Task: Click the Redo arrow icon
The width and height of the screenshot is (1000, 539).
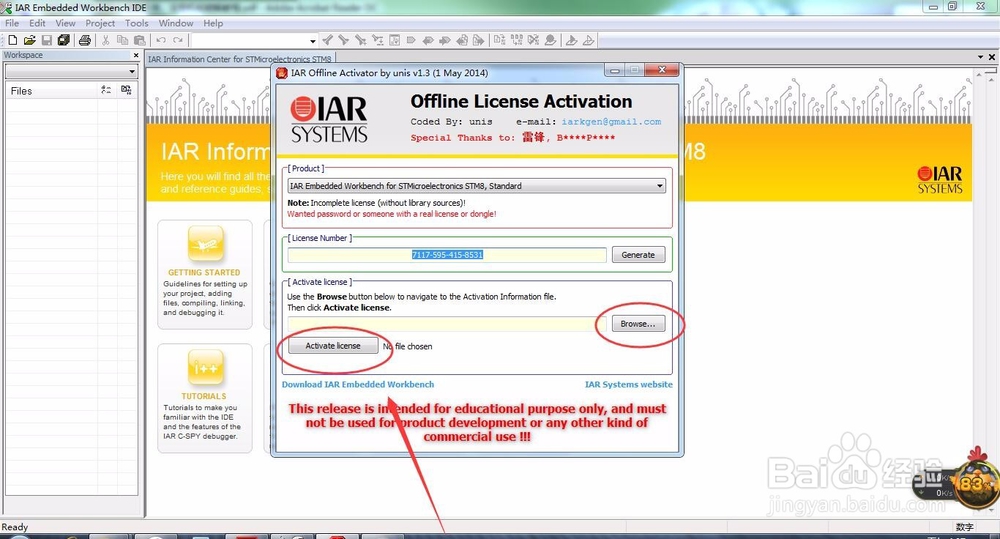Action: 178,40
